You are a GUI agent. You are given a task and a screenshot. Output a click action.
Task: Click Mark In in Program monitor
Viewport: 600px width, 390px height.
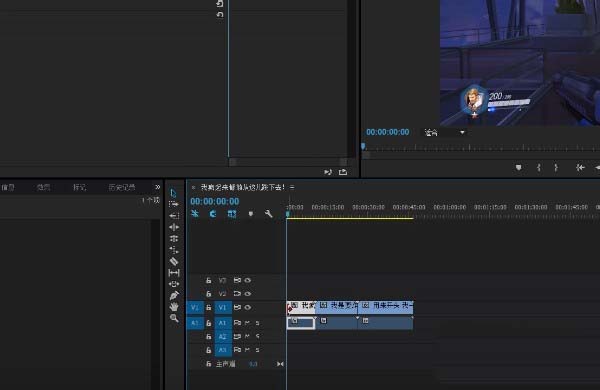(x=539, y=168)
